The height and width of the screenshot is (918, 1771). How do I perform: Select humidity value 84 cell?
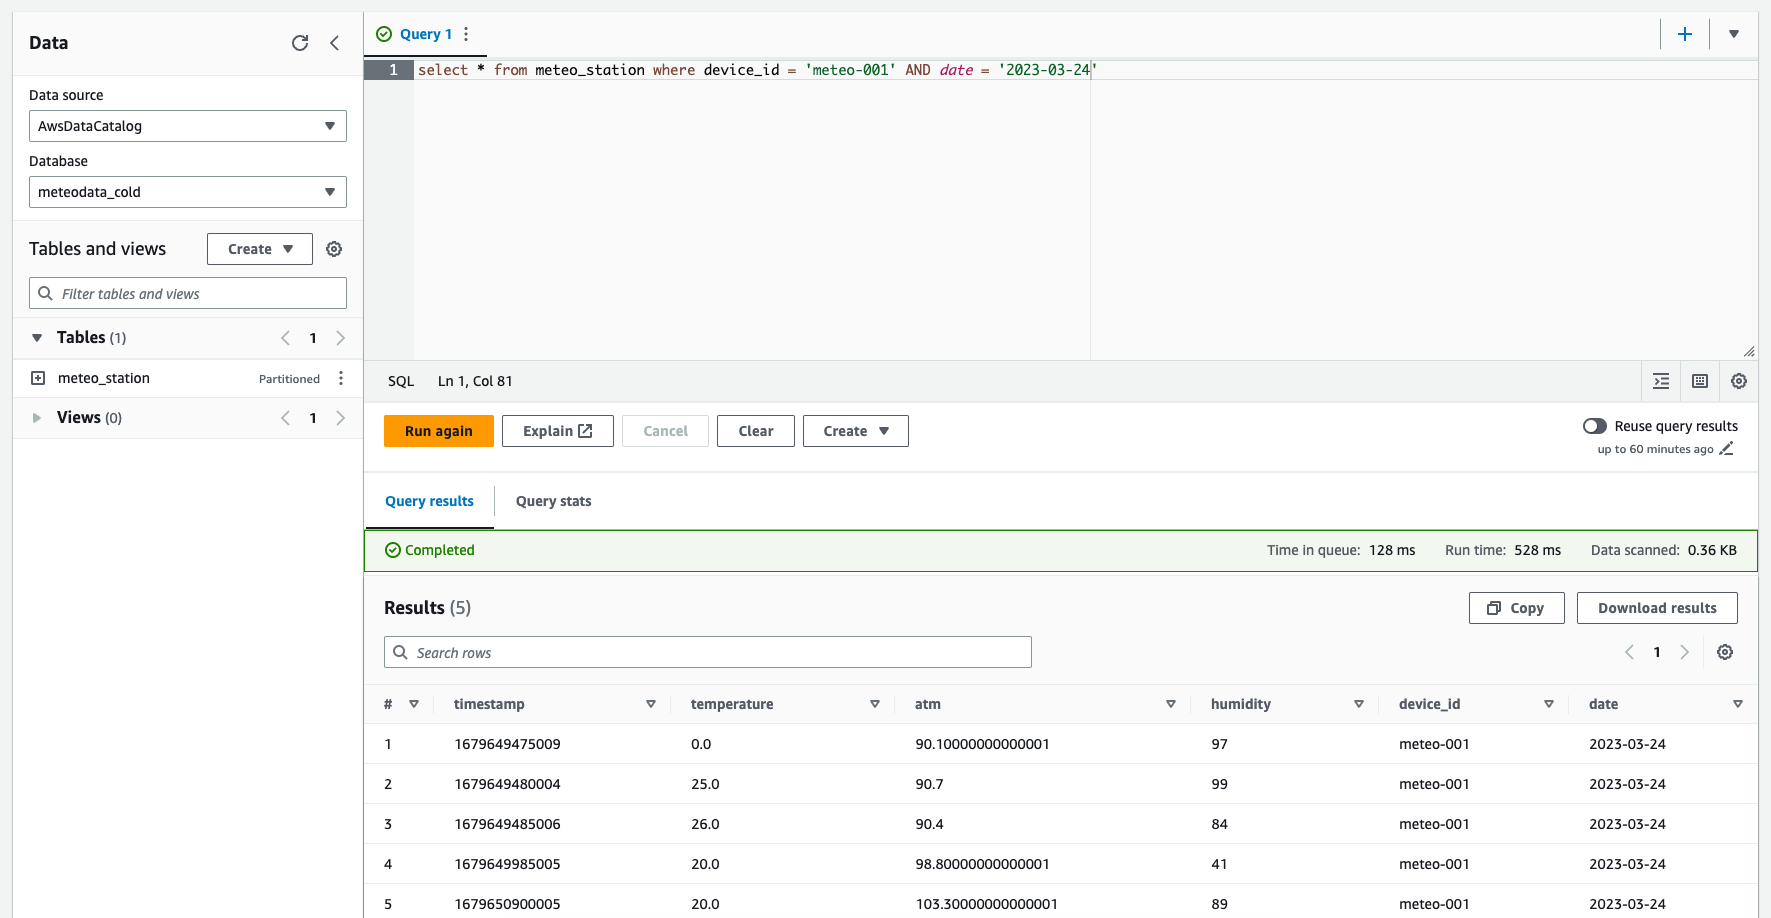[1219, 824]
